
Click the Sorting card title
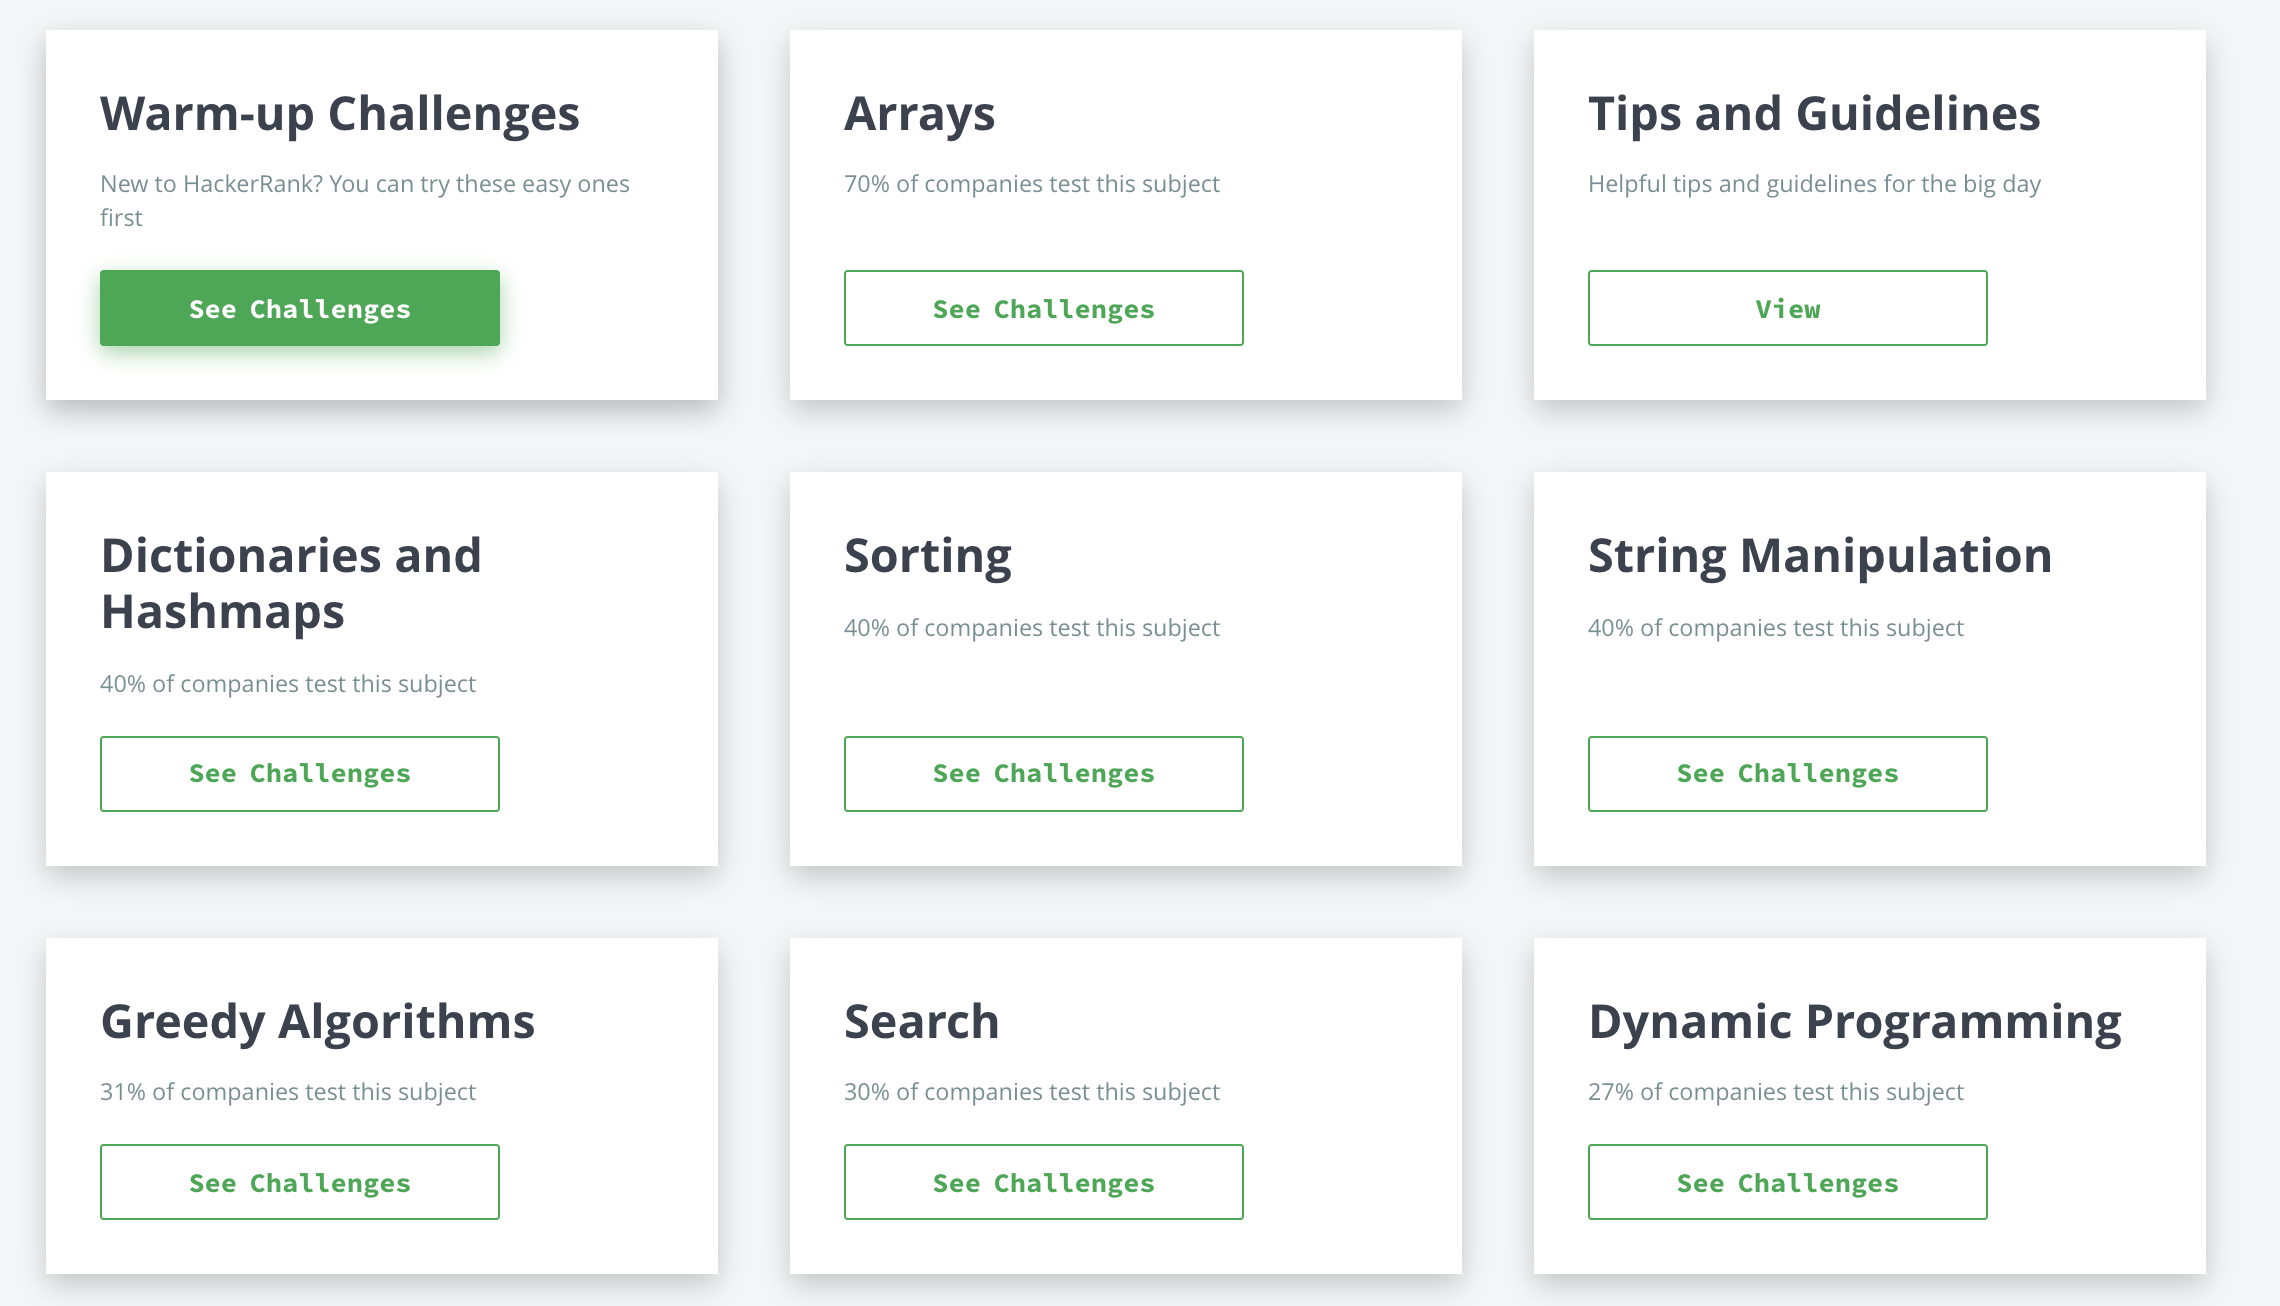[x=927, y=556]
